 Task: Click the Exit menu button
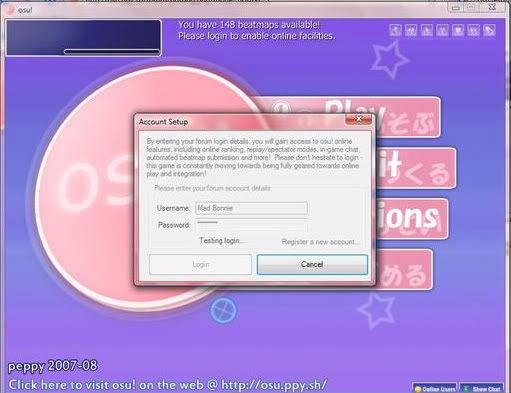pos(404,270)
